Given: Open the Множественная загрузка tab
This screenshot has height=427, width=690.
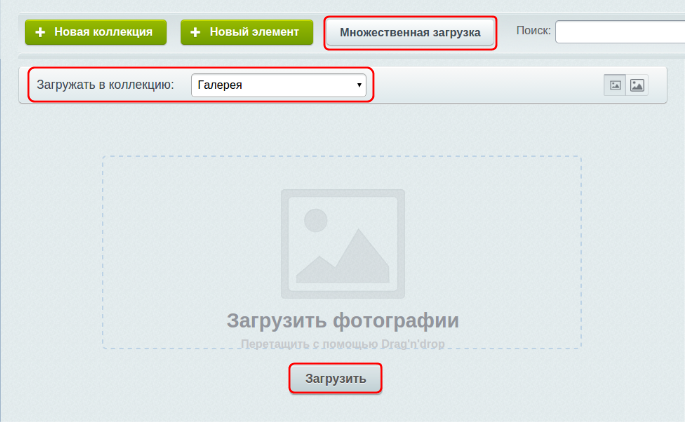Looking at the screenshot, I should coord(410,33).
